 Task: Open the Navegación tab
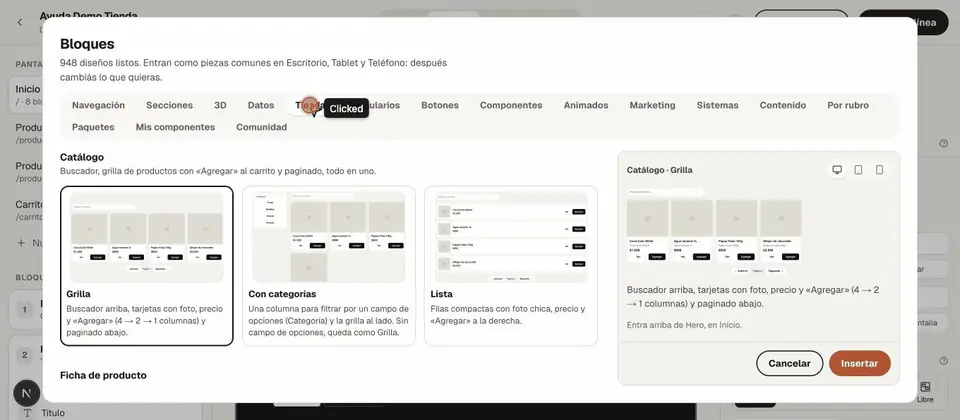point(99,105)
